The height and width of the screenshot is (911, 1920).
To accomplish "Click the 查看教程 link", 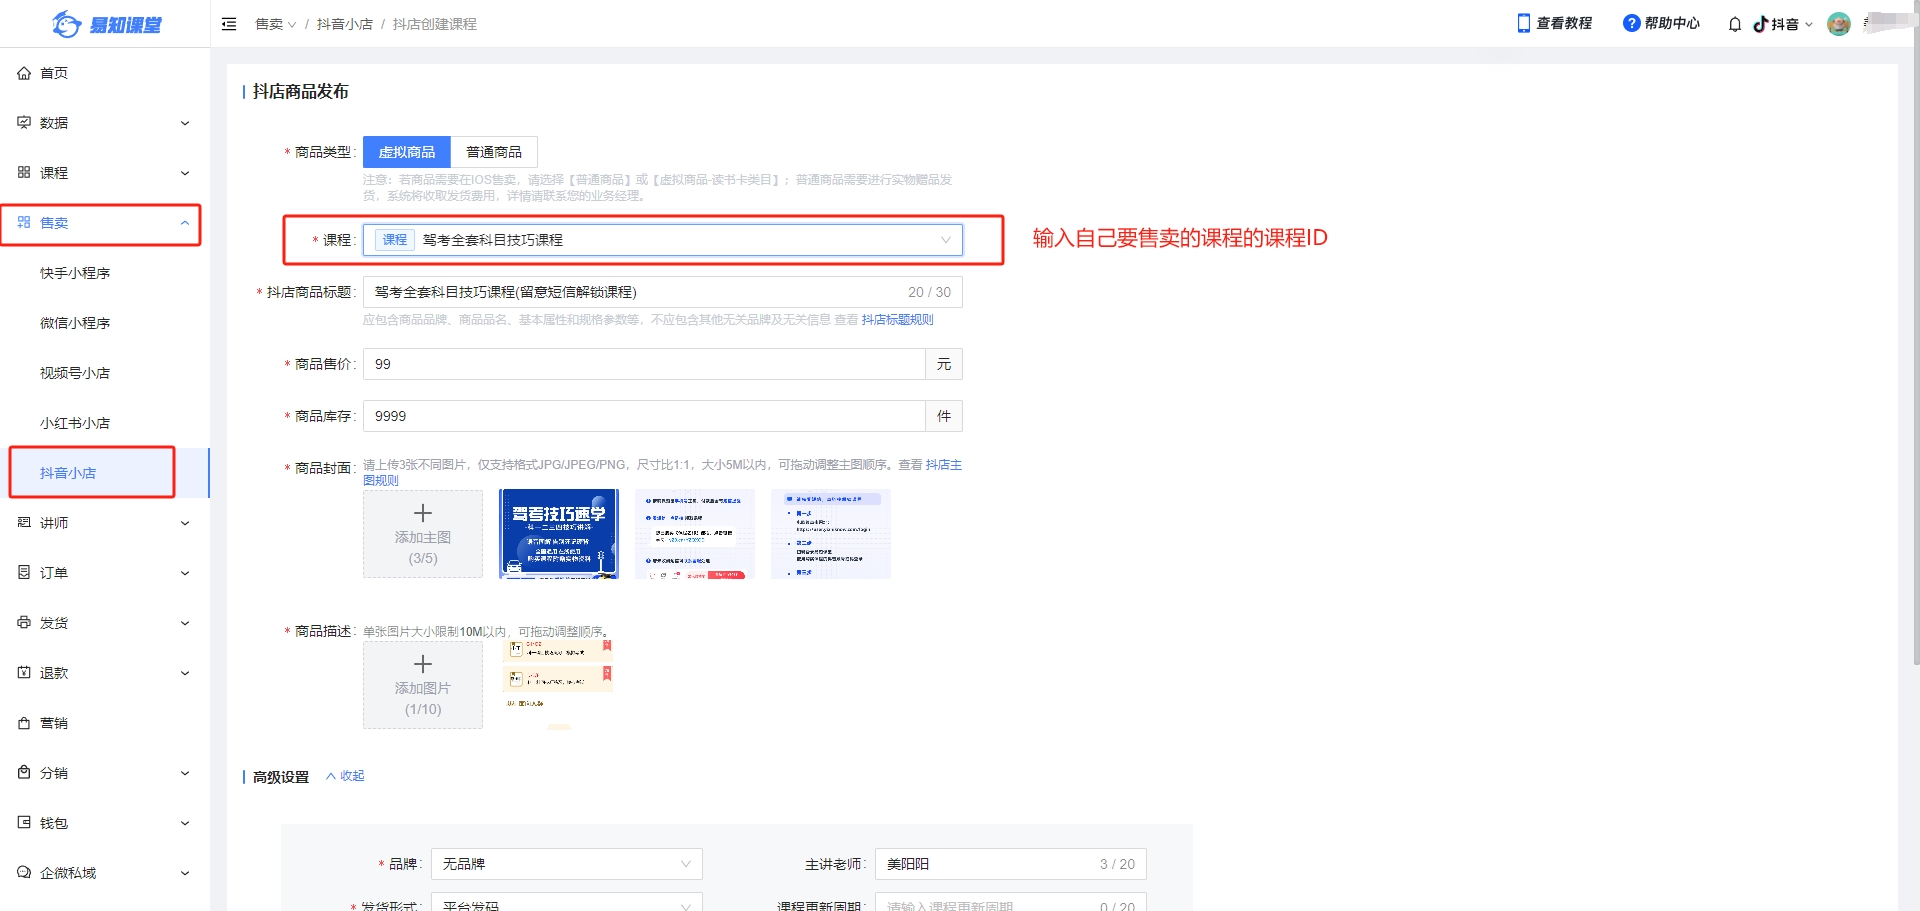I will pyautogui.click(x=1564, y=23).
